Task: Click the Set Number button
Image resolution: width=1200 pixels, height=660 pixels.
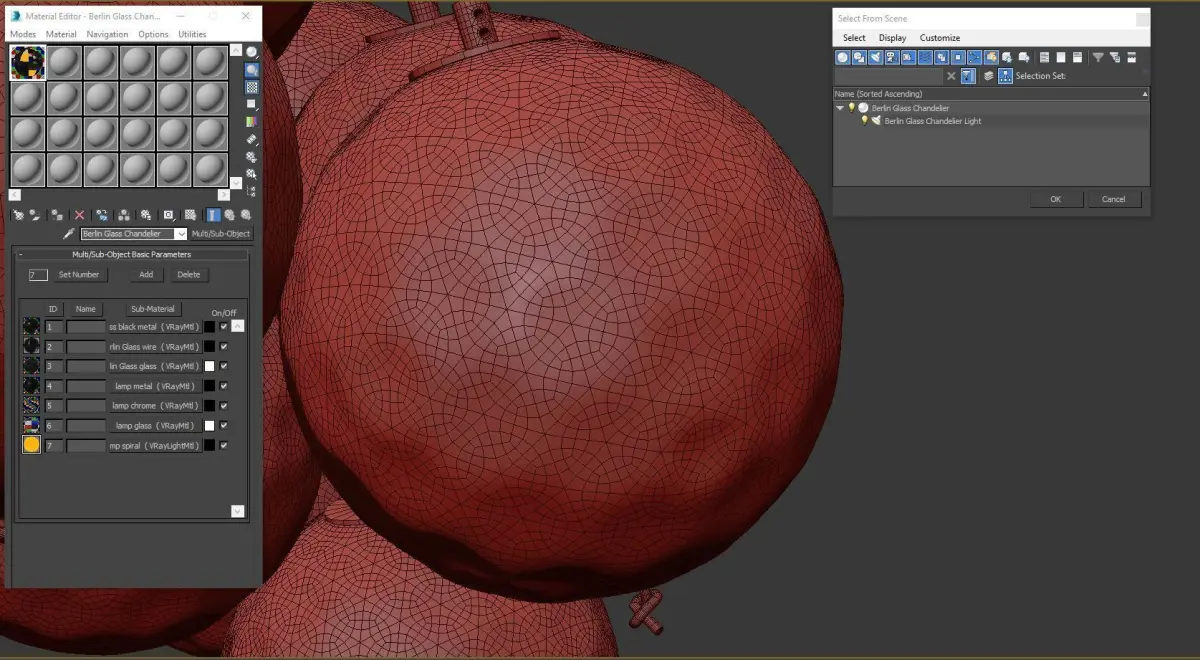Action: click(x=79, y=274)
